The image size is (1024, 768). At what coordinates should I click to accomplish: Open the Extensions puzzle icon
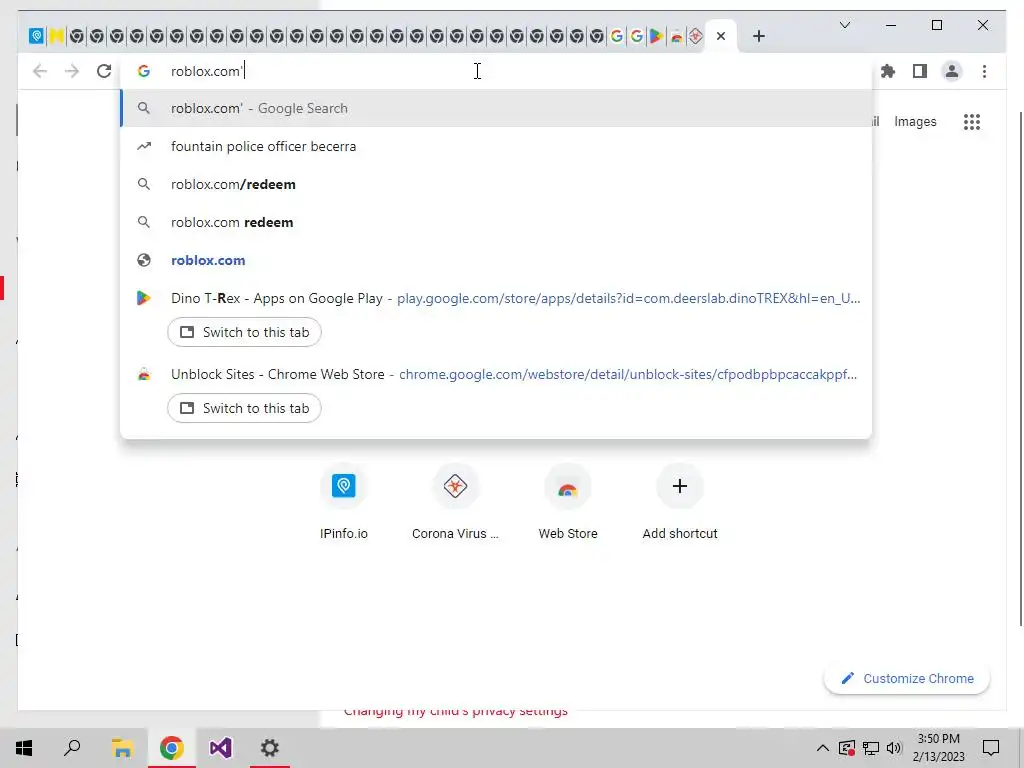(x=888, y=71)
